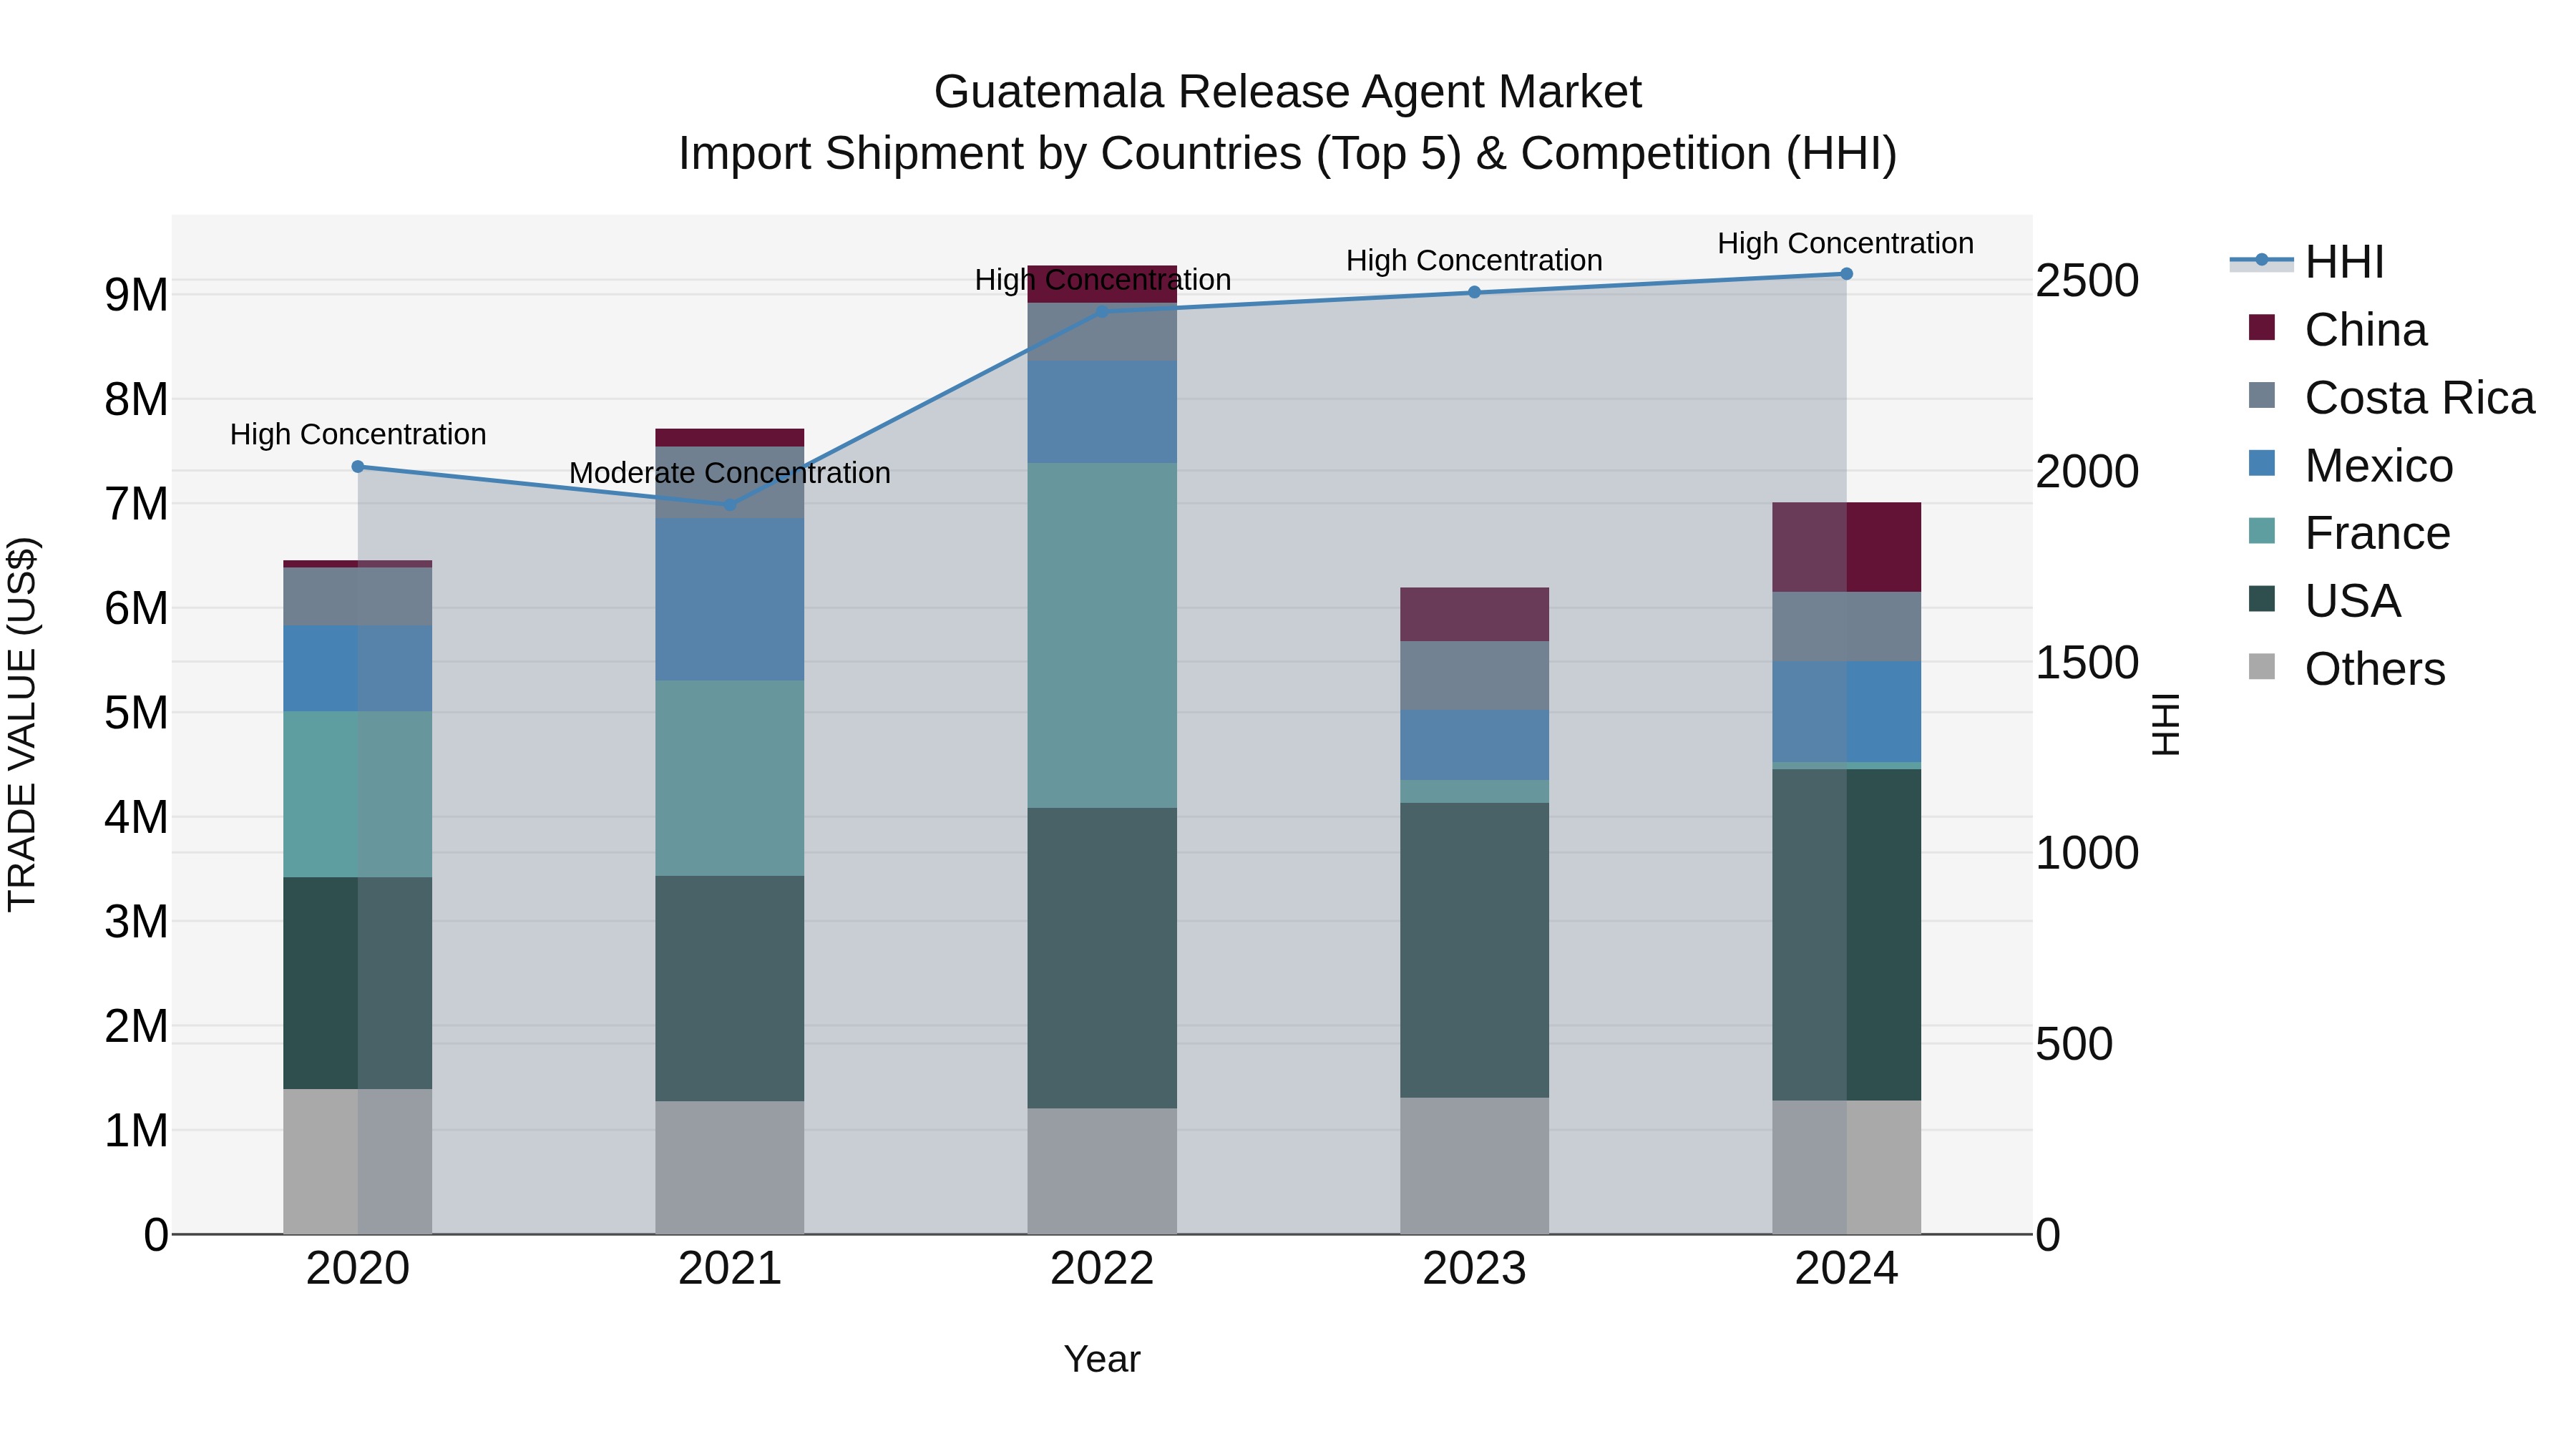The width and height of the screenshot is (2576, 1449).
Task: Click the 'High Concentration' label above 2020
Action: pos(358,435)
